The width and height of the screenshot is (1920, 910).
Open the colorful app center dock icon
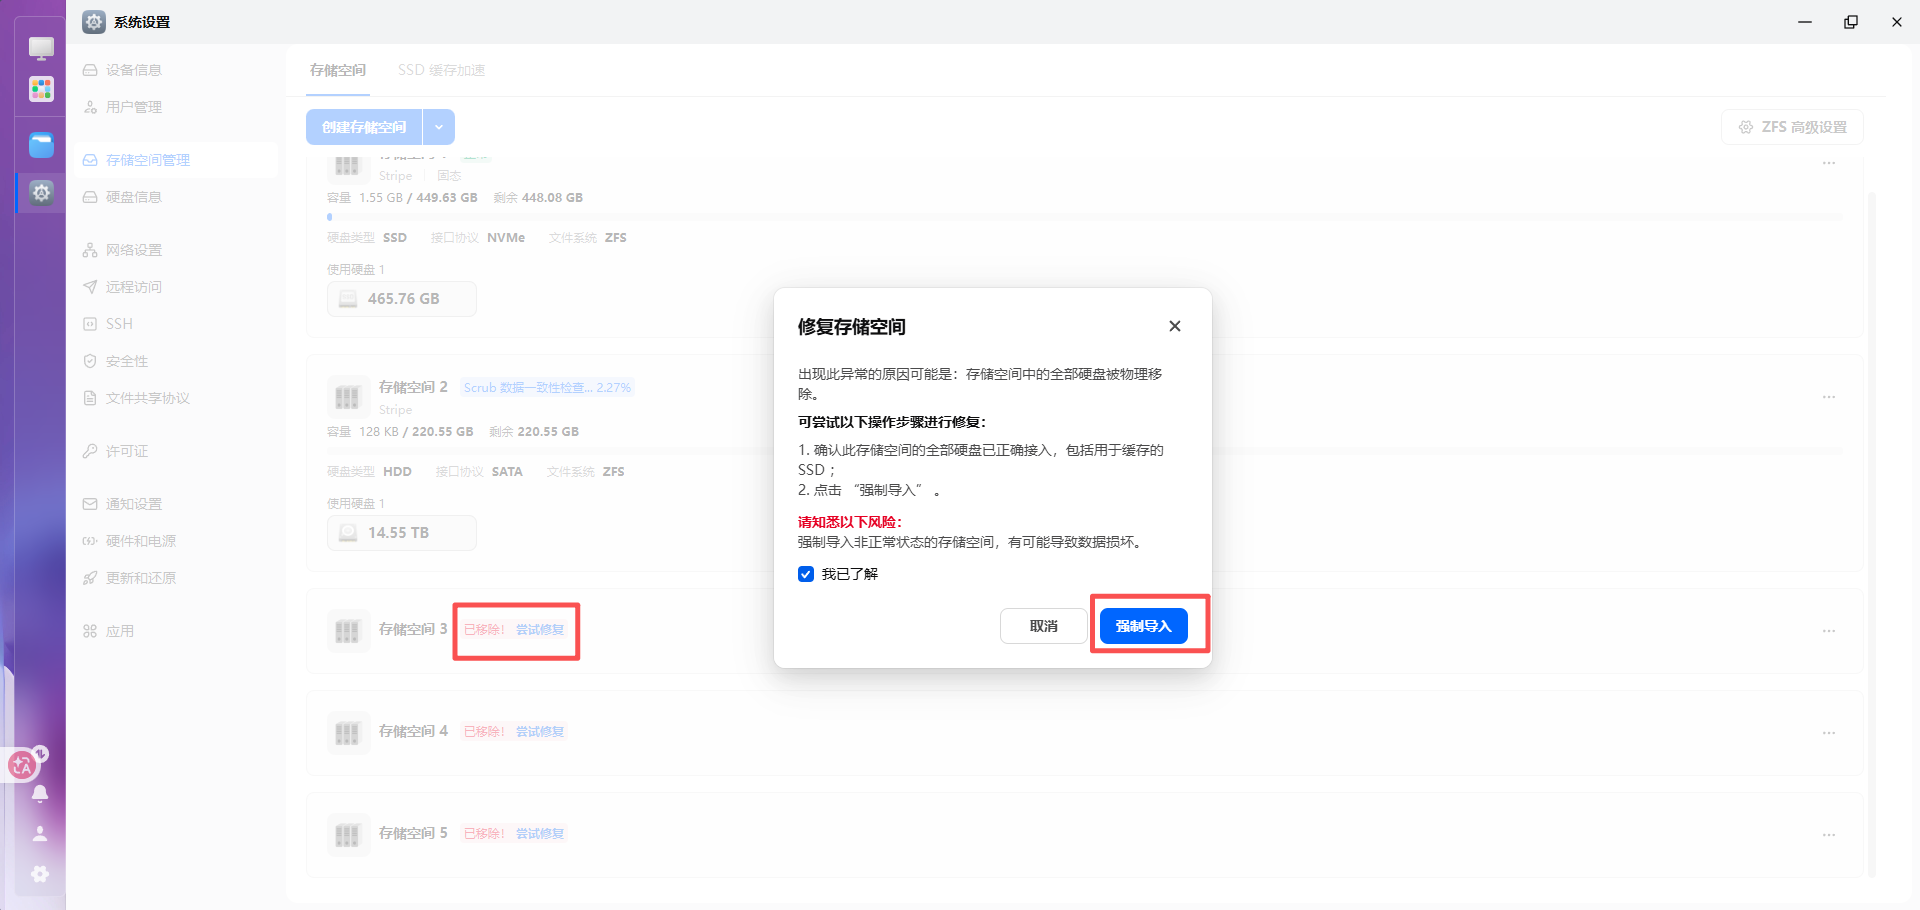pos(41,90)
